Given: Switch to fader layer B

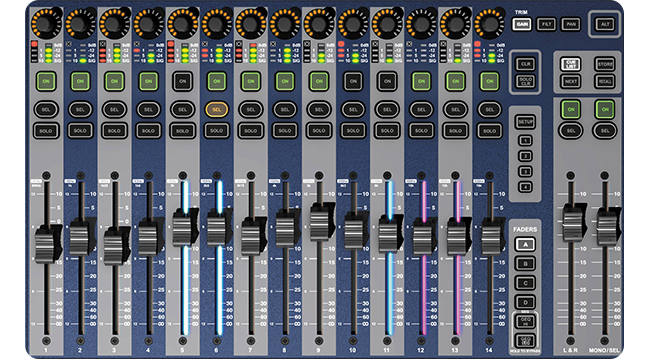Looking at the screenshot, I should [525, 264].
